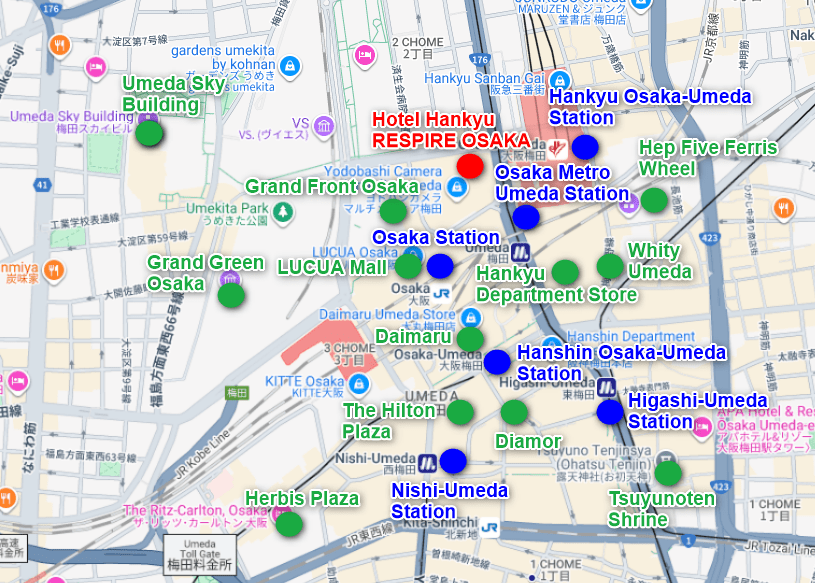This screenshot has width=815, height=583.
Task: Click the green Grand Front Osaka dot
Action: click(x=393, y=211)
